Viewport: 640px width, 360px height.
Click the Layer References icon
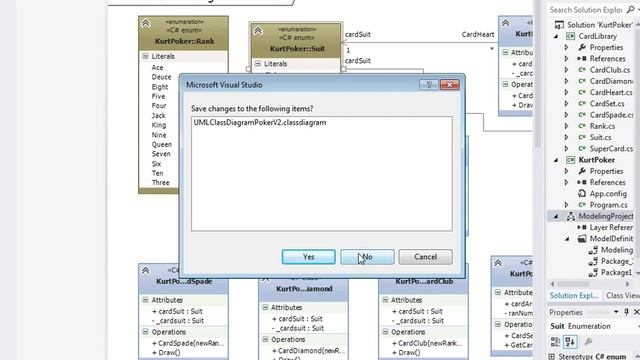pyautogui.click(x=582, y=227)
